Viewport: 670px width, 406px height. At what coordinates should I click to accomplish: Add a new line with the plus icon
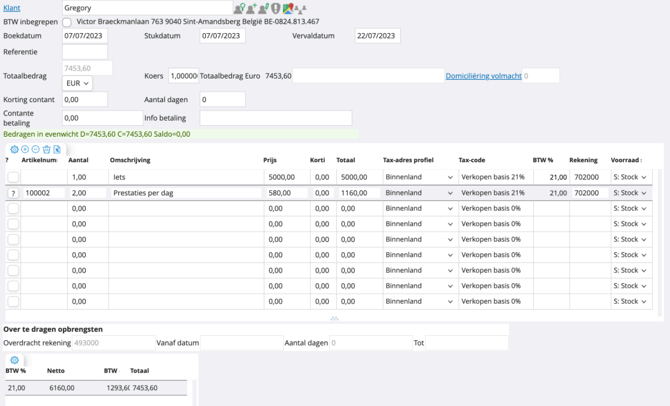(x=25, y=149)
